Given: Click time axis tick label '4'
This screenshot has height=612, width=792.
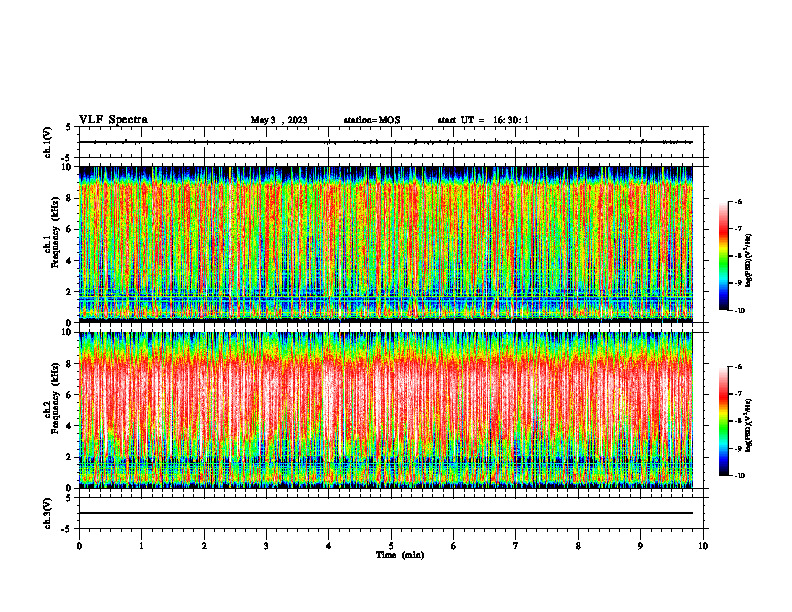Looking at the screenshot, I should (x=329, y=546).
